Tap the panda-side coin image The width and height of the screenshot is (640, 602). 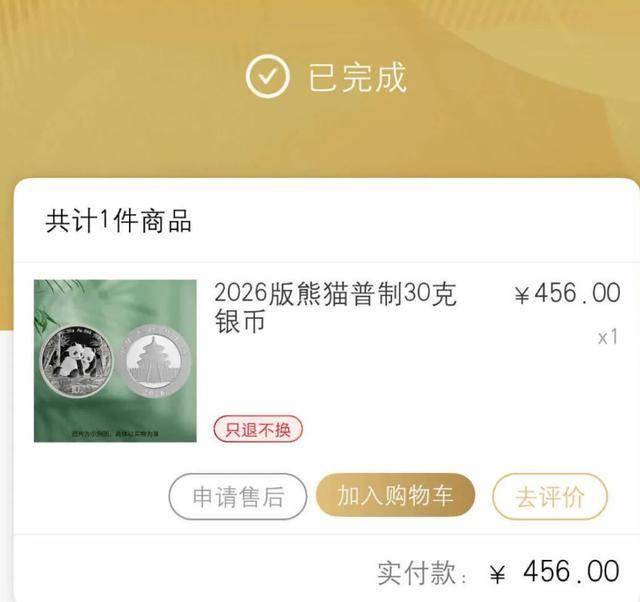77,361
